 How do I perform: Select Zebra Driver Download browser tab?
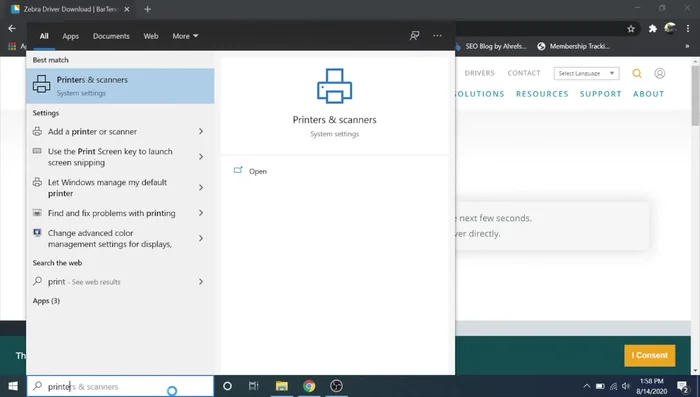tap(70, 9)
